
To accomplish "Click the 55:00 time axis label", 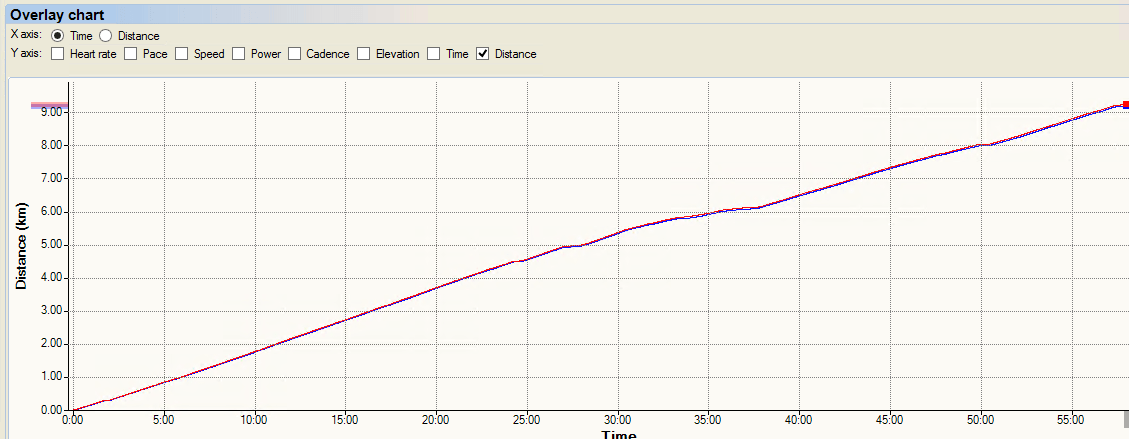I will [1071, 420].
